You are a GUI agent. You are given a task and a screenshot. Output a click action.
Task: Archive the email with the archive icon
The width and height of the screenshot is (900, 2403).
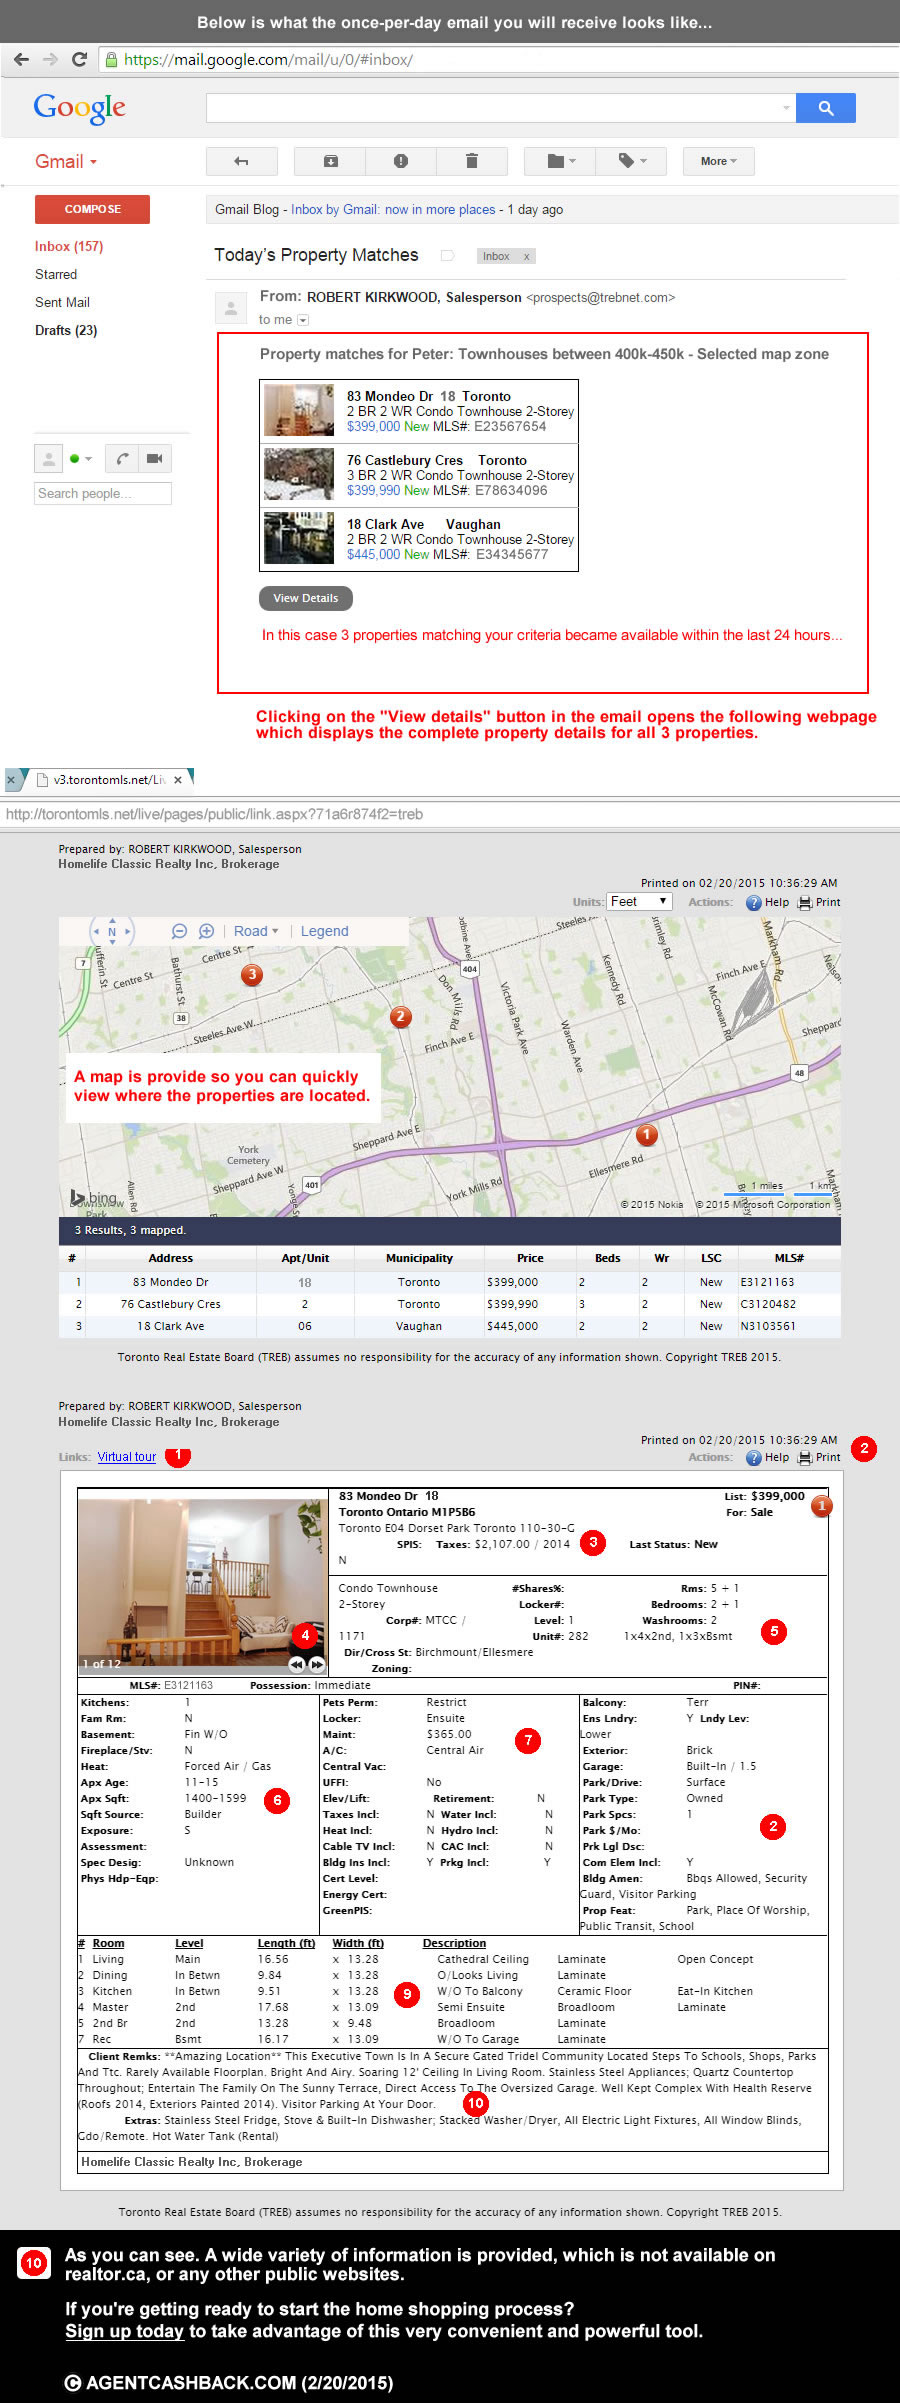[330, 161]
